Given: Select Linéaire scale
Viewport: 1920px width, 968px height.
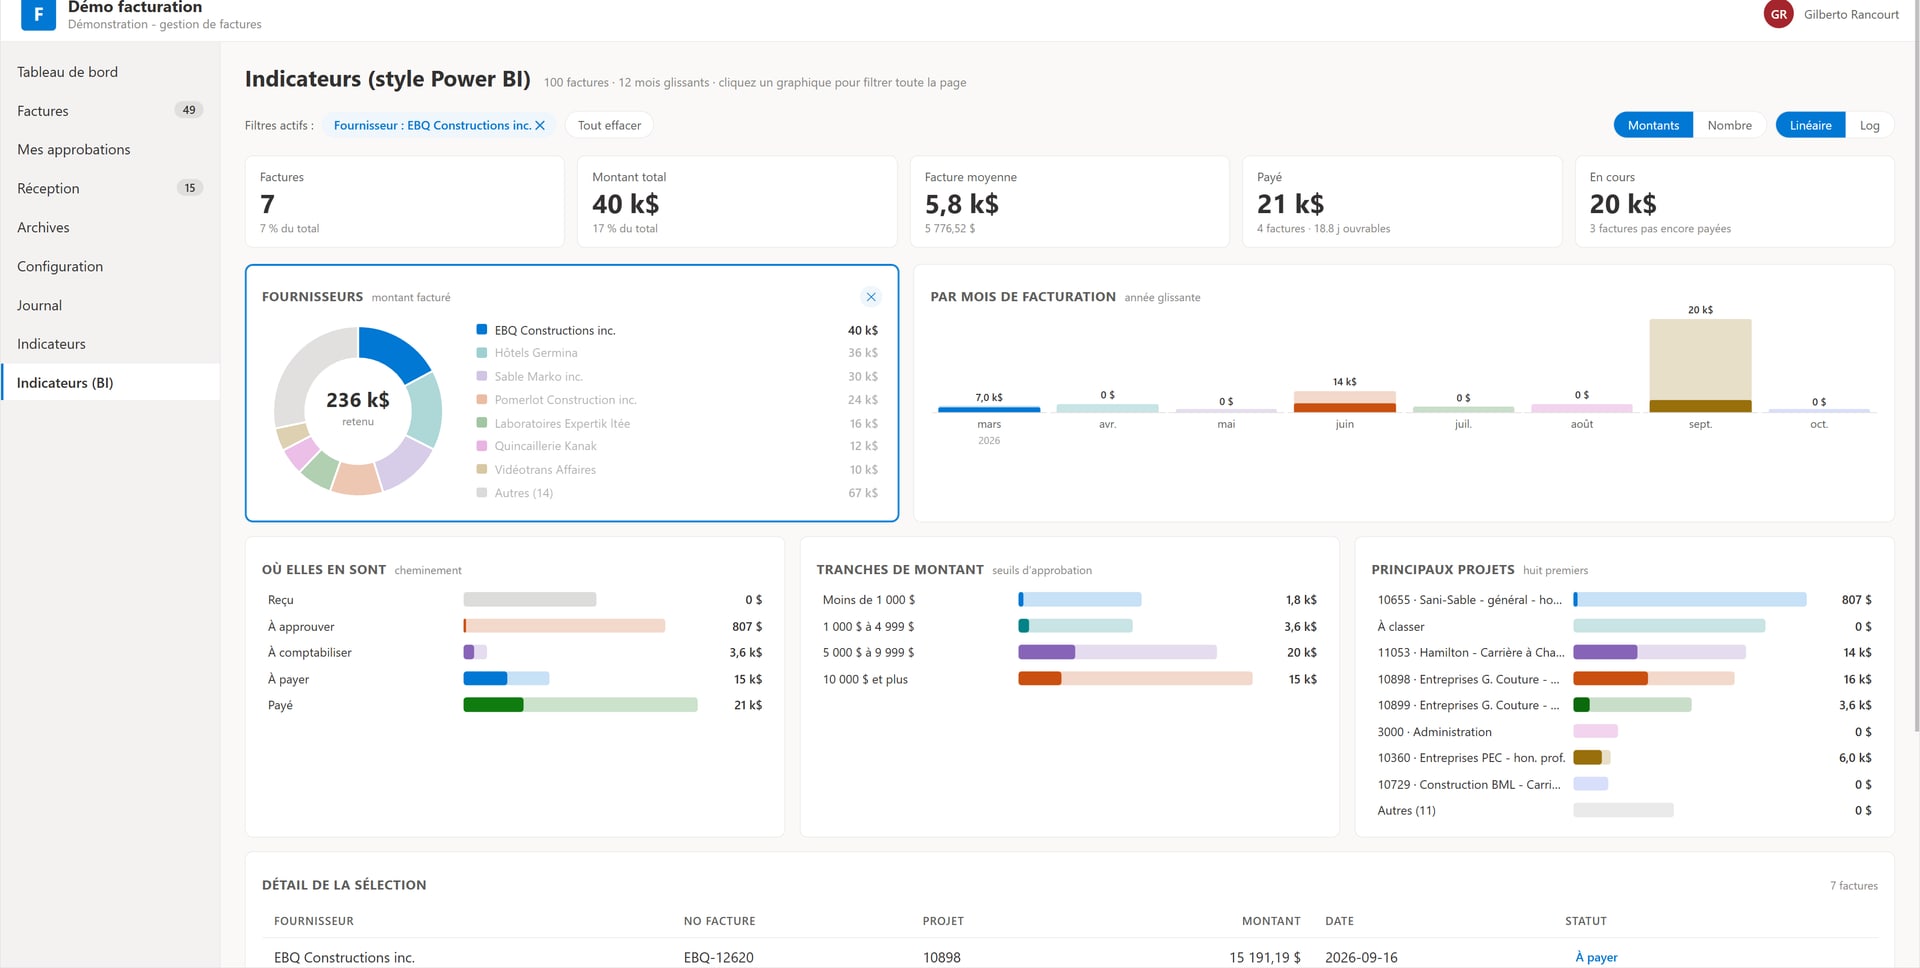Looking at the screenshot, I should pyautogui.click(x=1810, y=125).
